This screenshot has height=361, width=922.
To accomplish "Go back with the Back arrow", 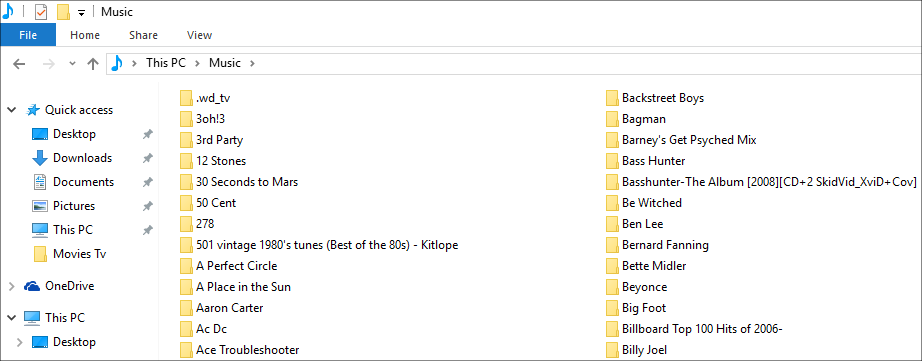I will coord(19,63).
